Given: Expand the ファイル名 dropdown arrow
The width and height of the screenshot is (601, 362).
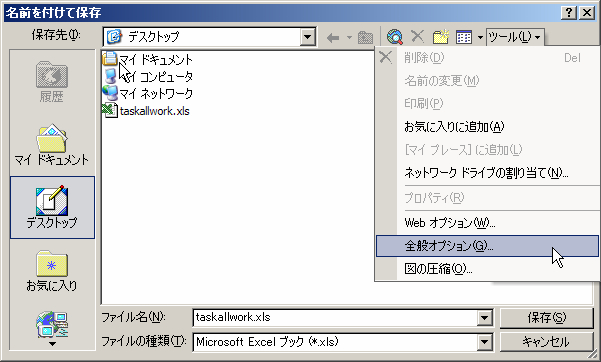Looking at the screenshot, I should point(484,318).
